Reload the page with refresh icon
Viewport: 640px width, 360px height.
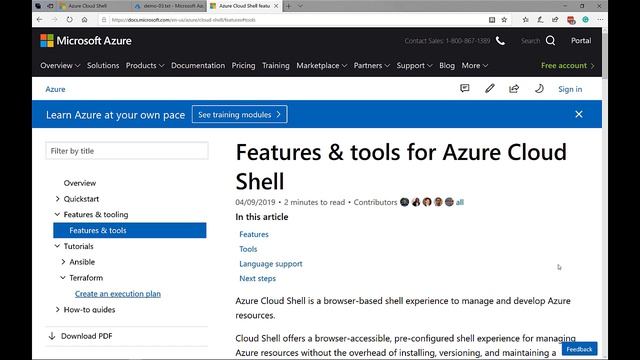click(69, 20)
